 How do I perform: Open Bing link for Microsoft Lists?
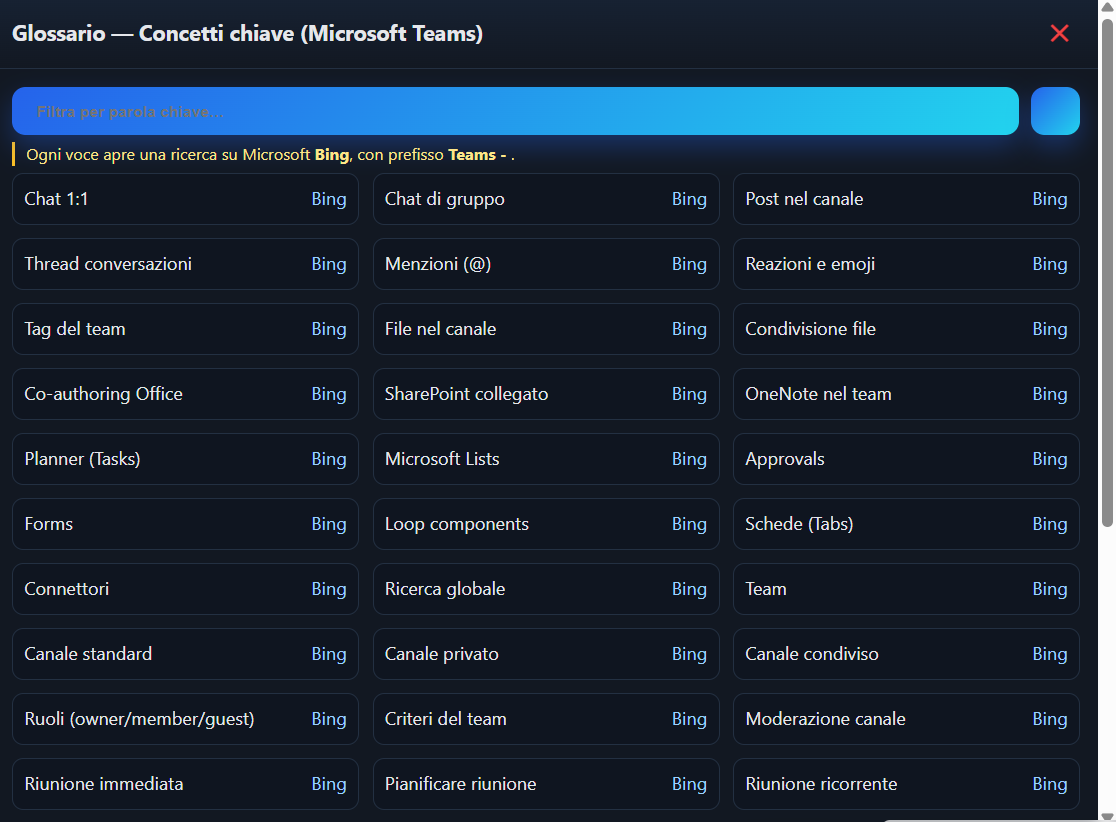pyautogui.click(x=689, y=459)
